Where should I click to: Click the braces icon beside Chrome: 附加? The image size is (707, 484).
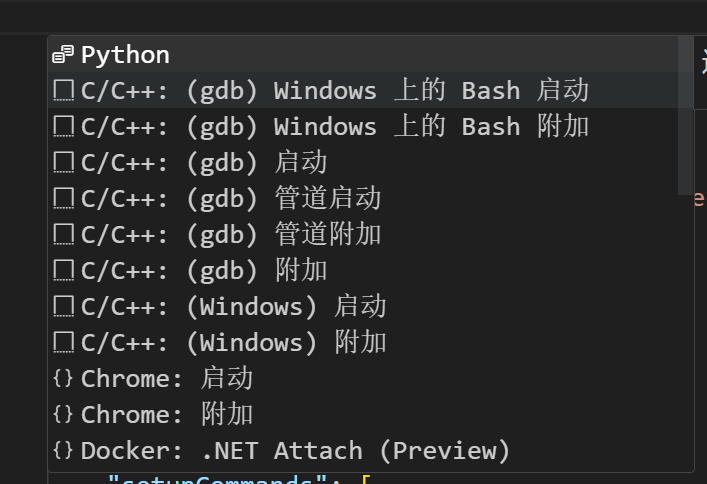[x=63, y=415]
